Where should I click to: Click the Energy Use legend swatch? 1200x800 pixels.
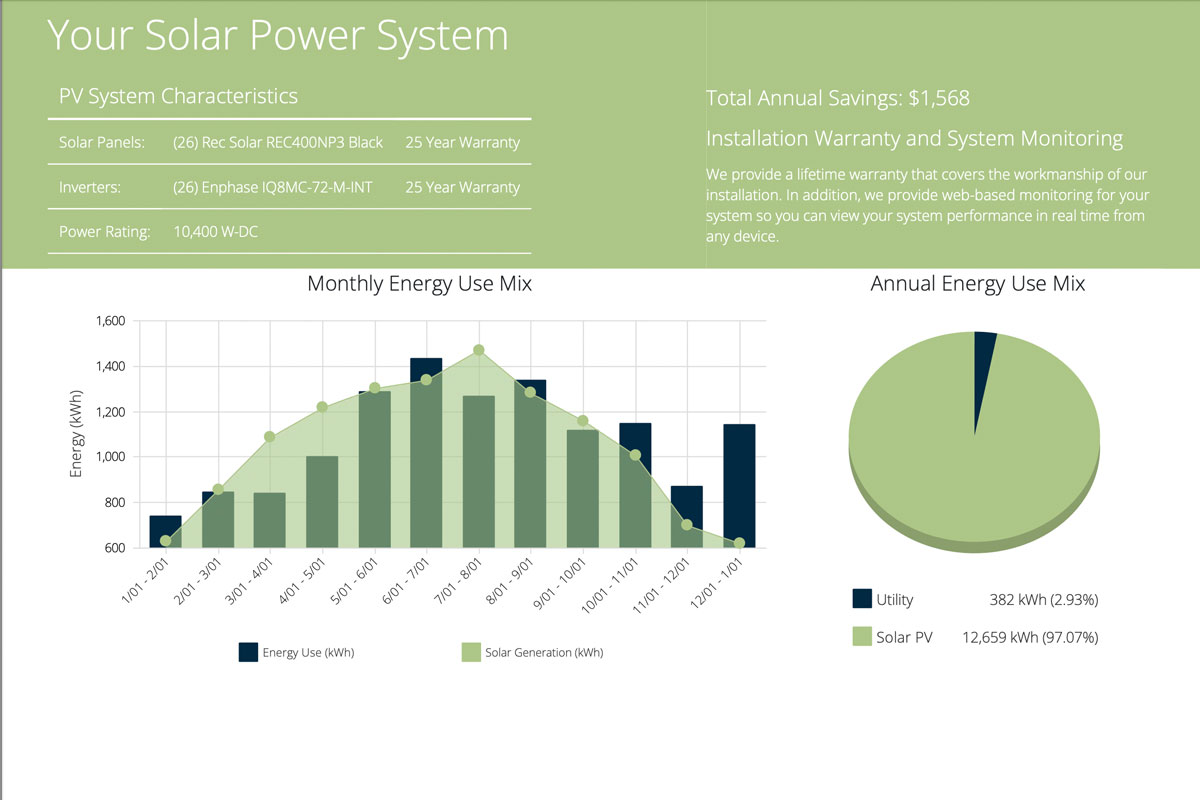point(247,650)
